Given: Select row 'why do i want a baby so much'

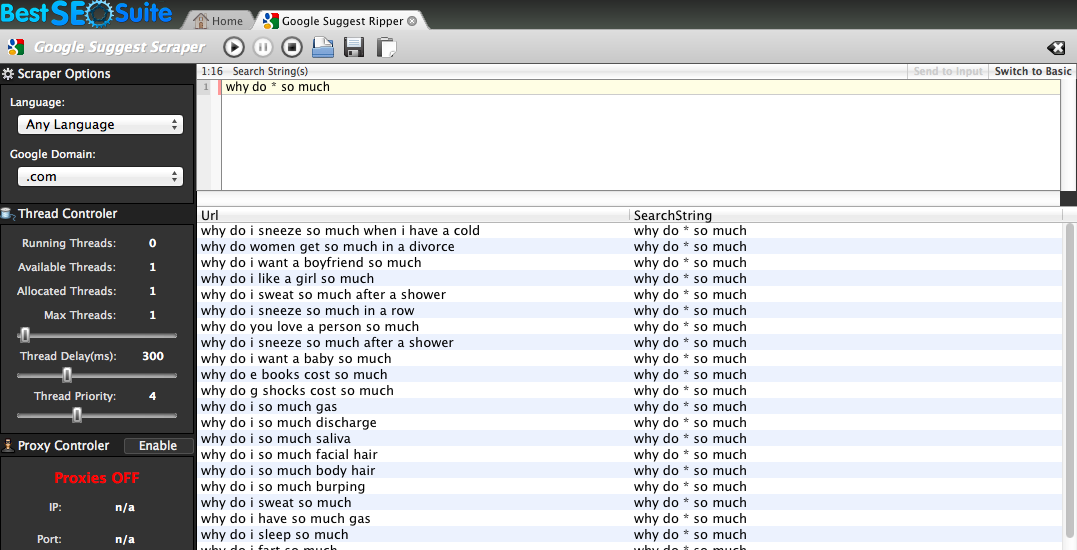Looking at the screenshot, I should (629, 358).
